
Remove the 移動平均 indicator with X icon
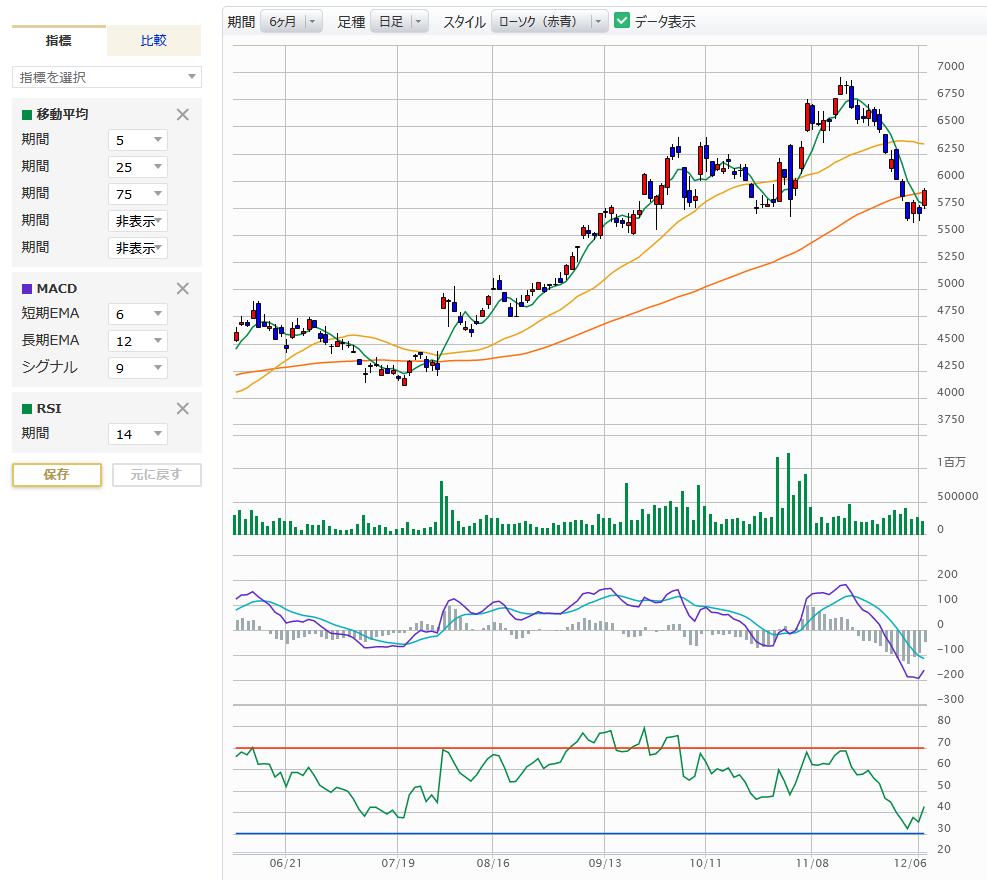point(182,114)
